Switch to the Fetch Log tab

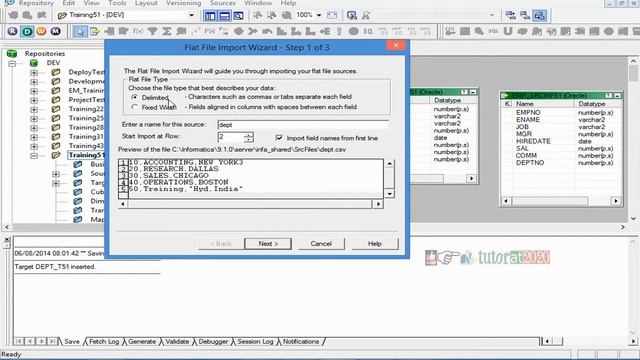104,342
